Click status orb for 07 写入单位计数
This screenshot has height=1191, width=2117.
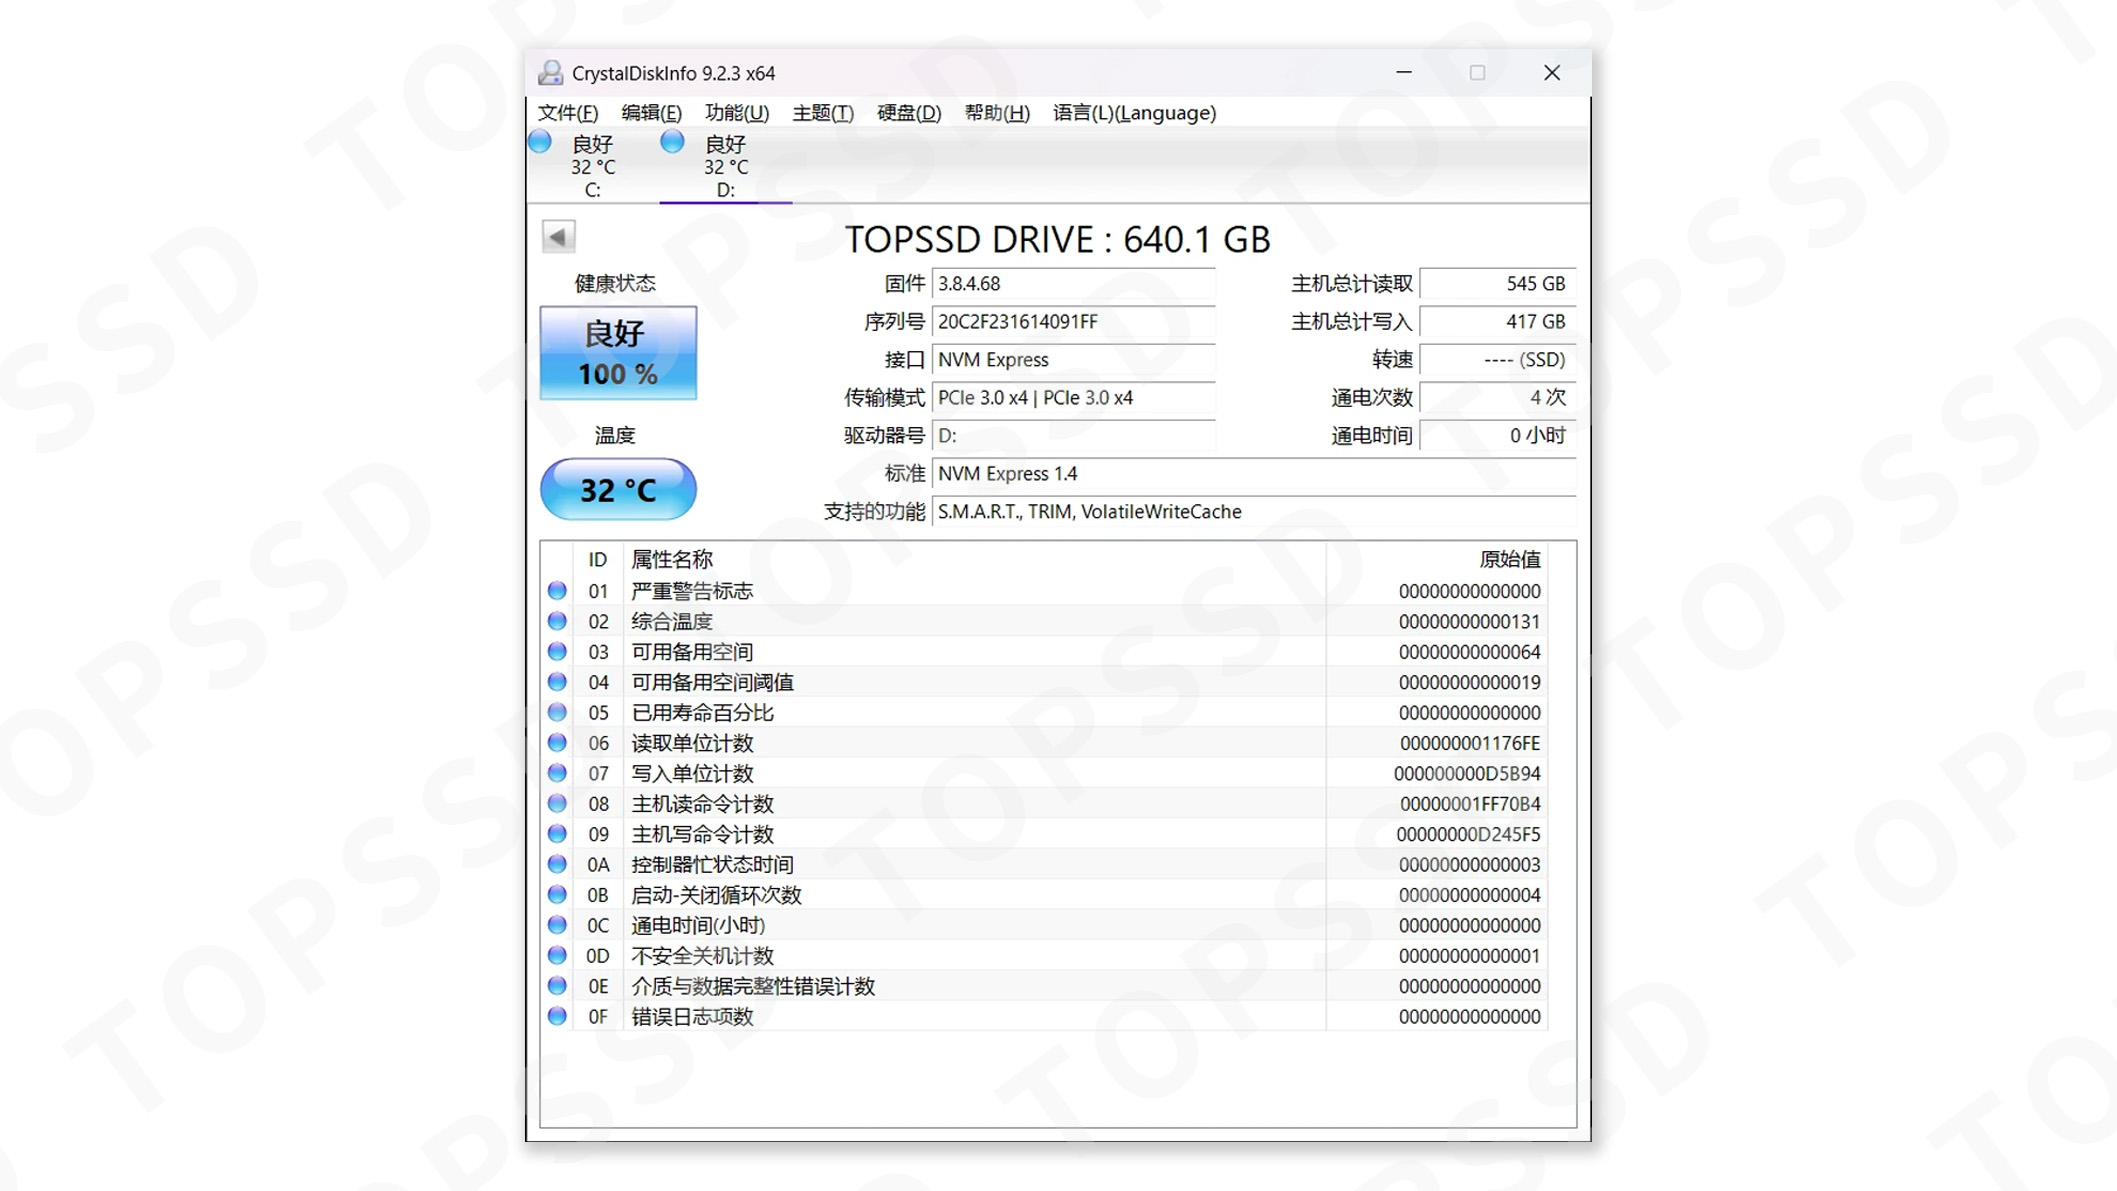[557, 773]
